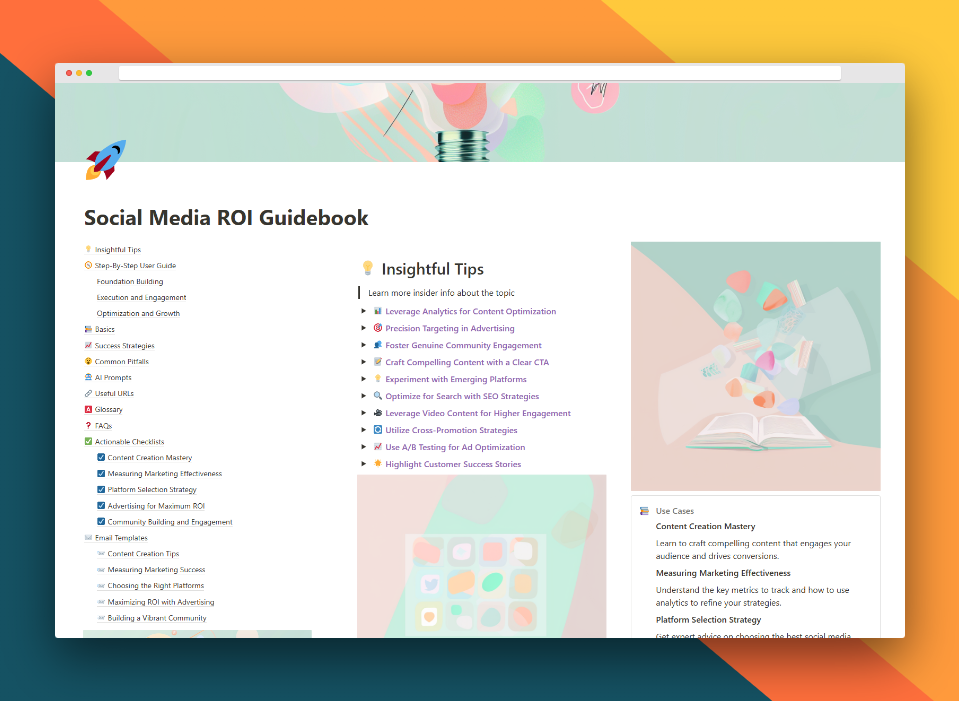This screenshot has width=959, height=701.
Task: Open the Optimization and Growth link
Action: [x=138, y=313]
